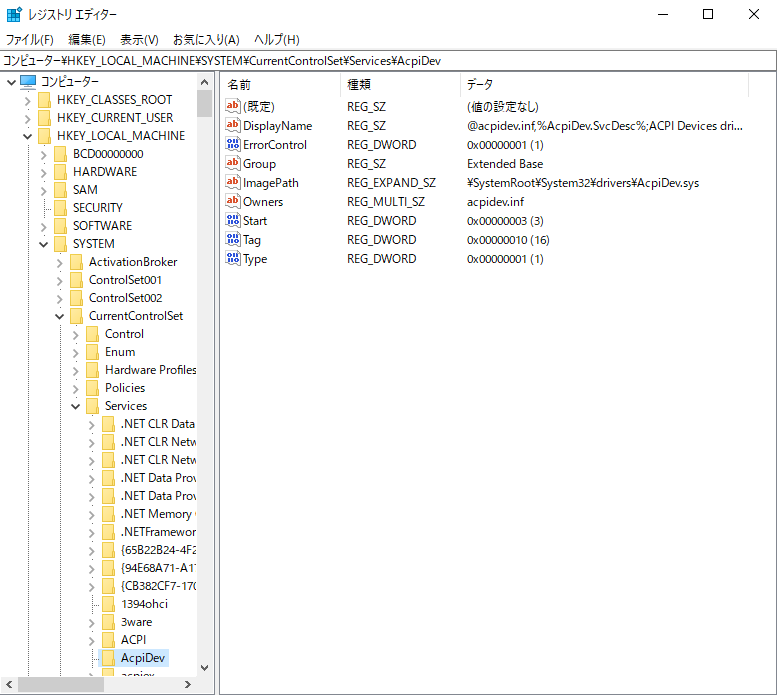The image size is (777, 695).
Task: Click the registry path address bar
Action: pos(388,60)
